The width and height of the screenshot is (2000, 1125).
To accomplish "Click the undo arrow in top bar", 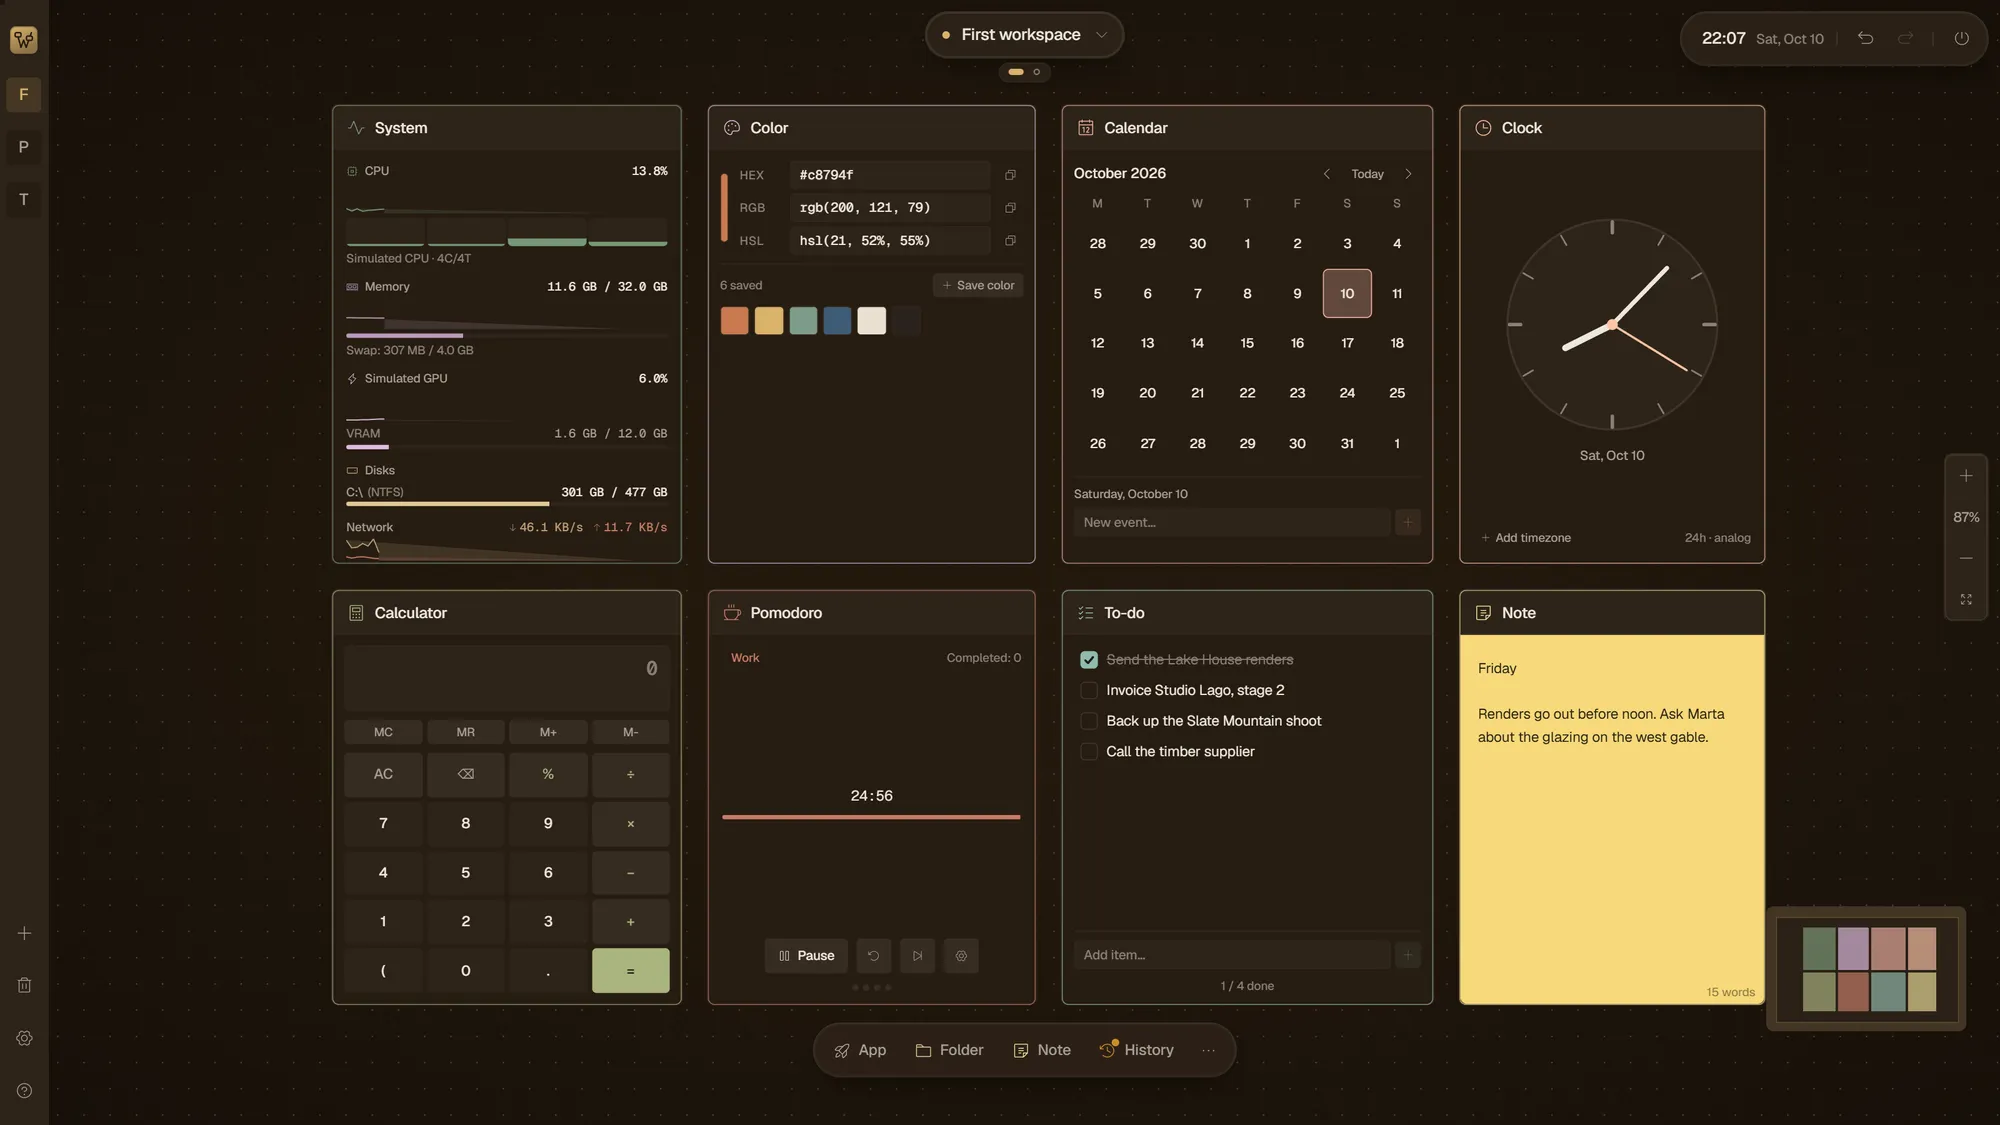I will 1865,38.
